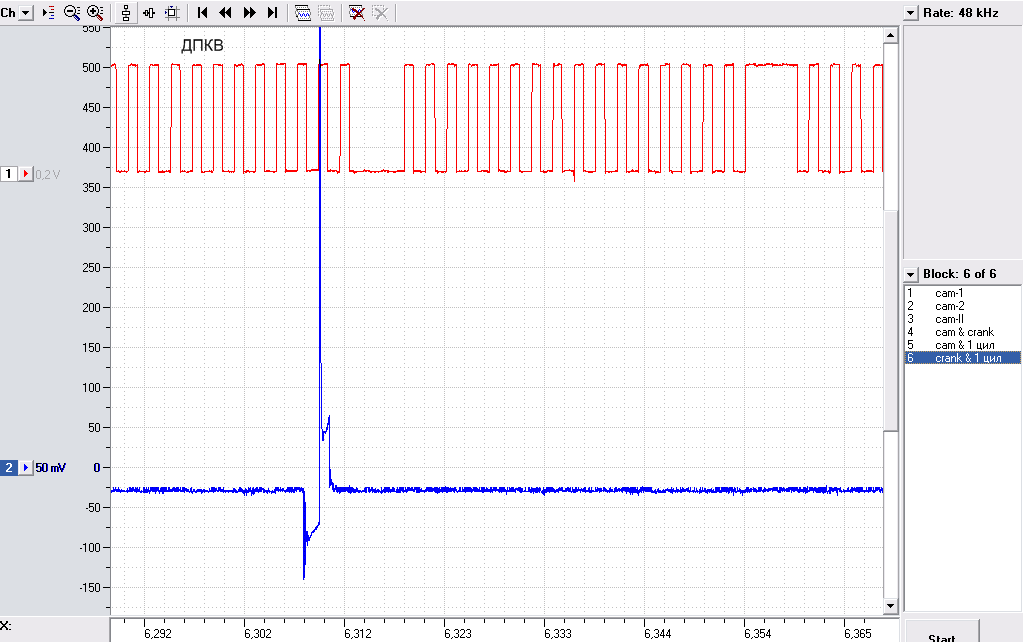1023x642 pixels.
Task: Click the 50 mV channel 2 scale label
Action: tap(51, 468)
